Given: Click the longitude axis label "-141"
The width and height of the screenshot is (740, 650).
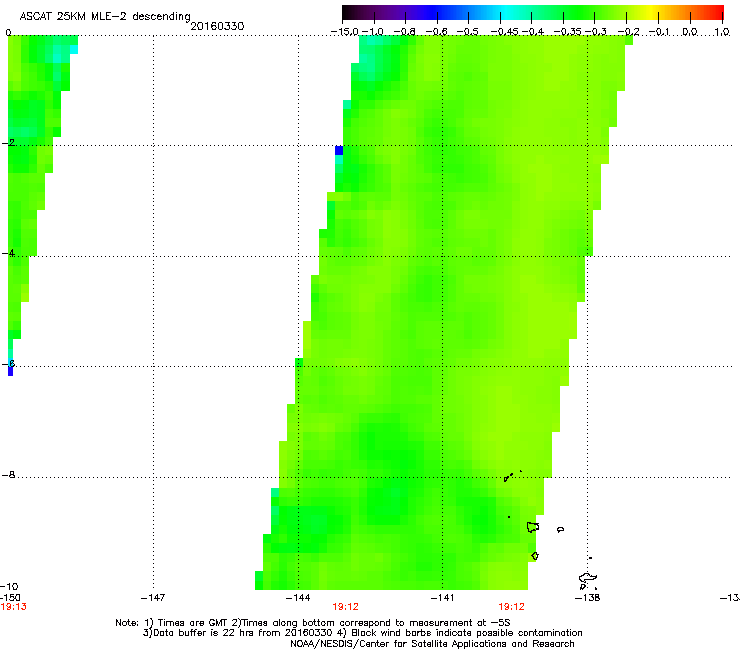Looking at the screenshot, I should pyautogui.click(x=442, y=598).
